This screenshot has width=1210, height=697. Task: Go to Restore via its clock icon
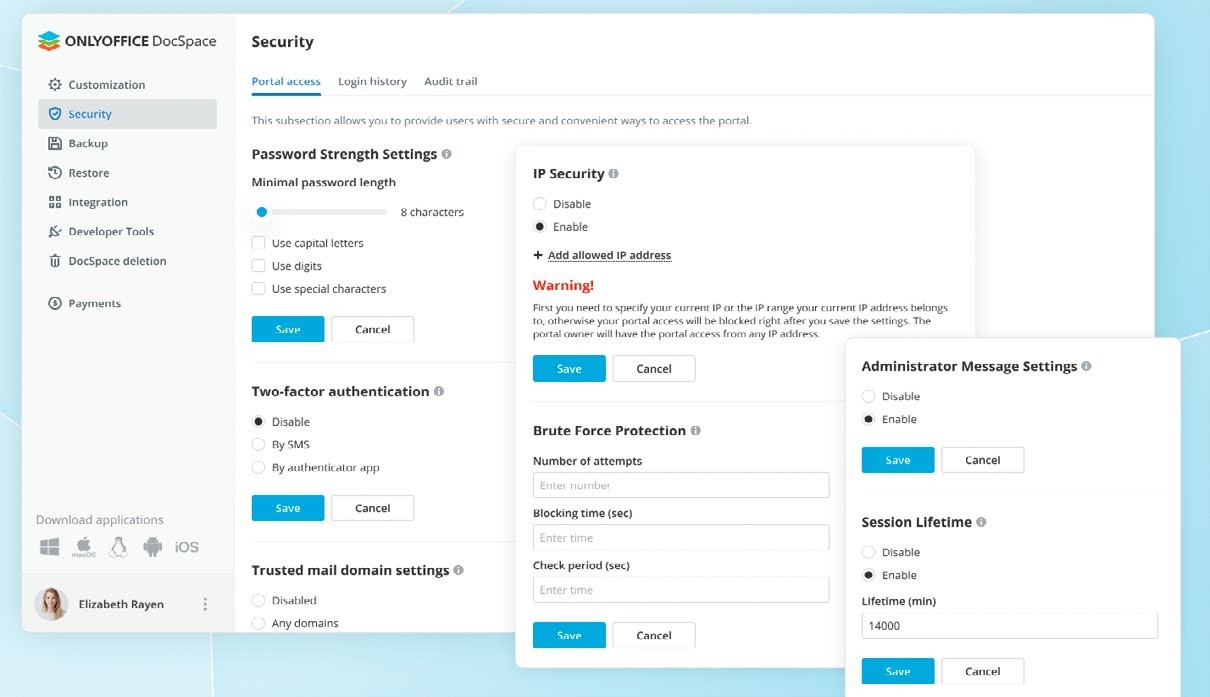point(55,173)
